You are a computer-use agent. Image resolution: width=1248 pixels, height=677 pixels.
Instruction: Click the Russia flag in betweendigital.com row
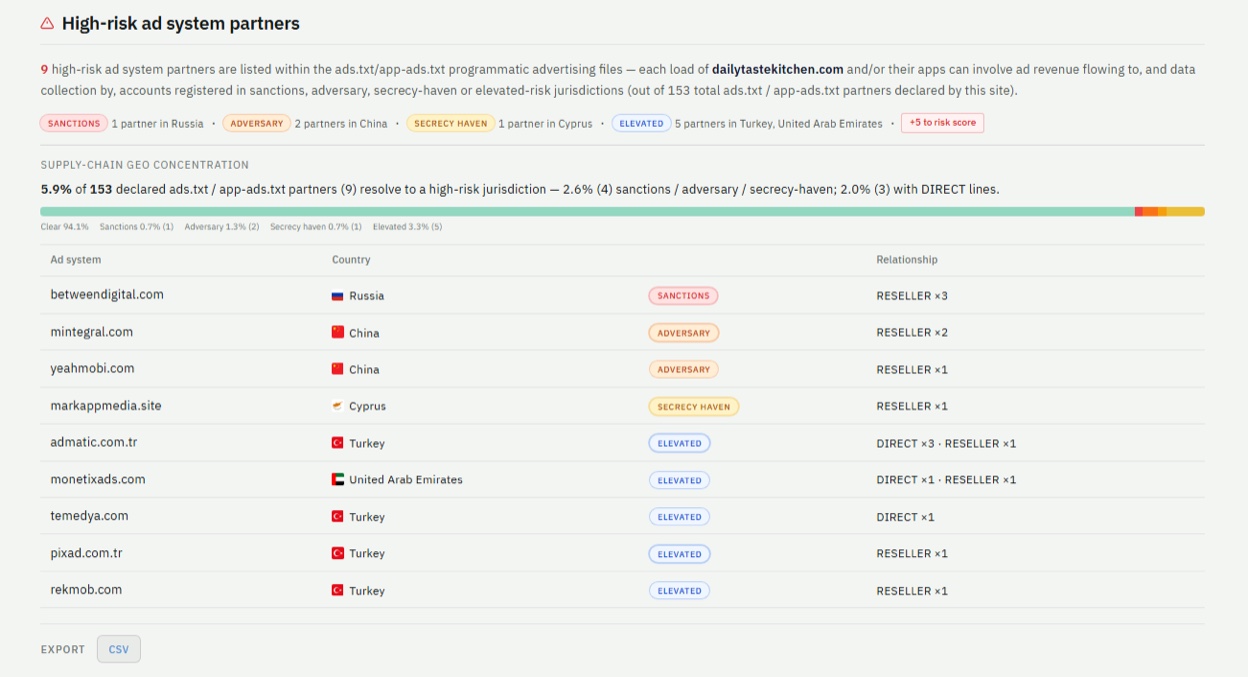(x=338, y=296)
